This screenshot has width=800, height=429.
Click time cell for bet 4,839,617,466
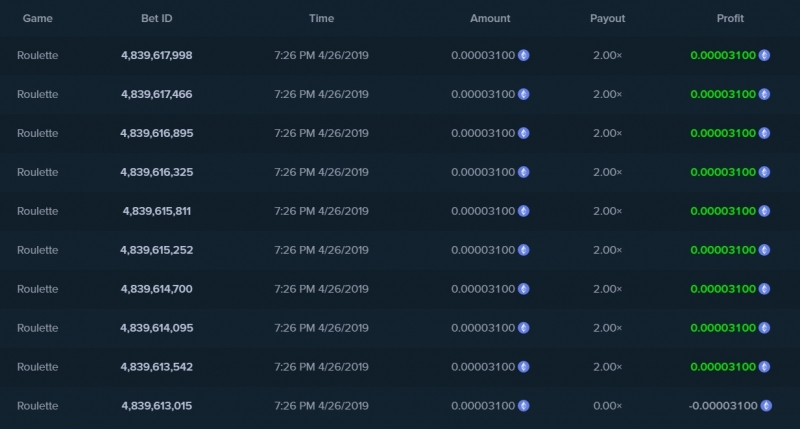[x=321, y=94]
